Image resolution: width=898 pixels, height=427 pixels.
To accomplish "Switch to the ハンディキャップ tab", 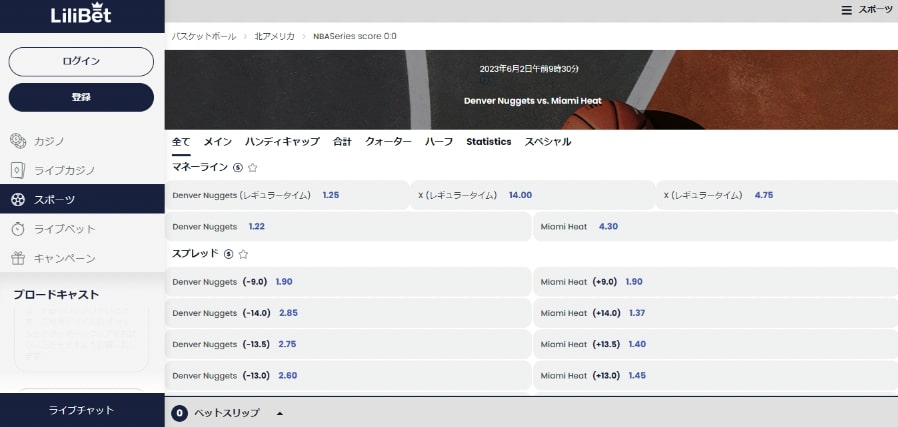I will point(282,142).
